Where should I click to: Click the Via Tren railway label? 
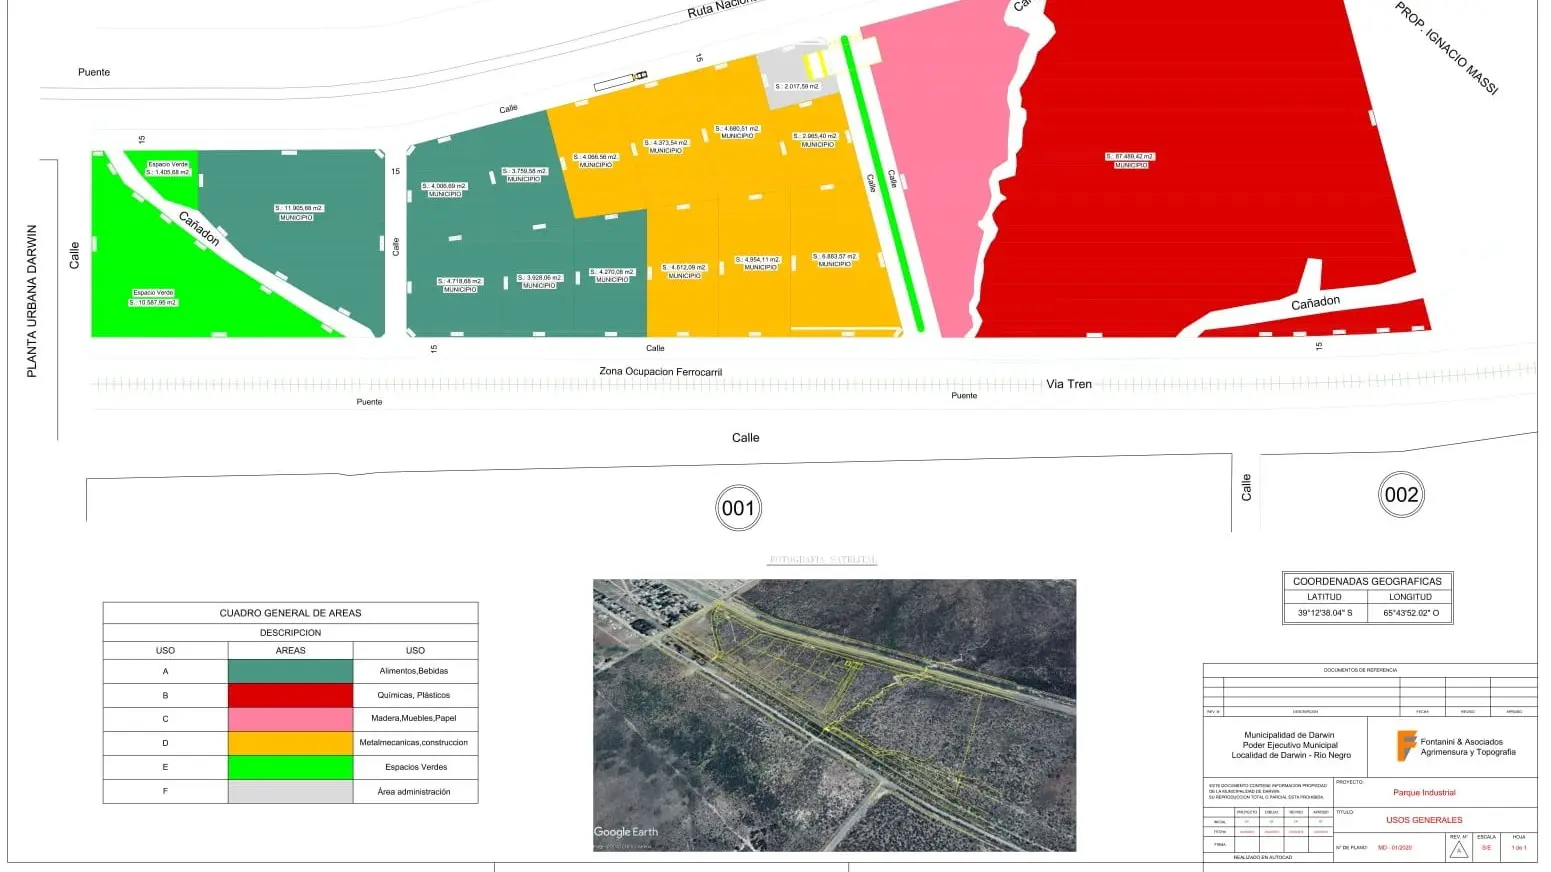coord(1068,384)
